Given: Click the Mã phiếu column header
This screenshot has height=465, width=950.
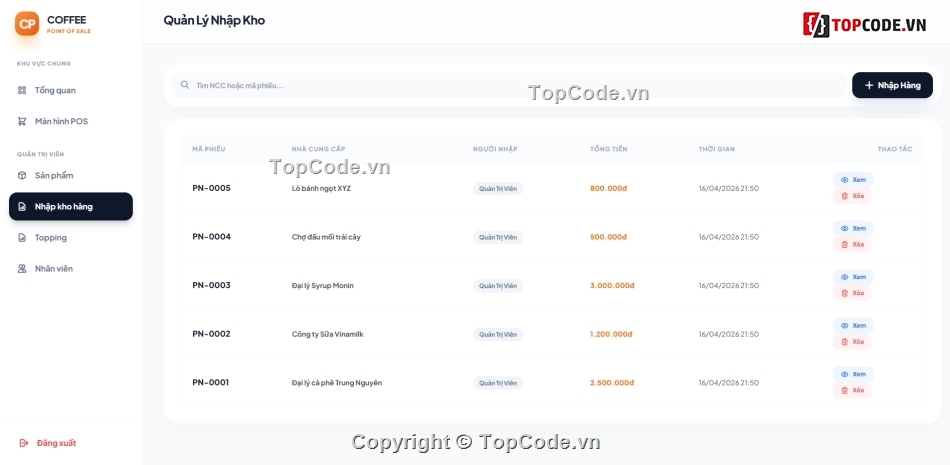Looking at the screenshot, I should coord(208,149).
